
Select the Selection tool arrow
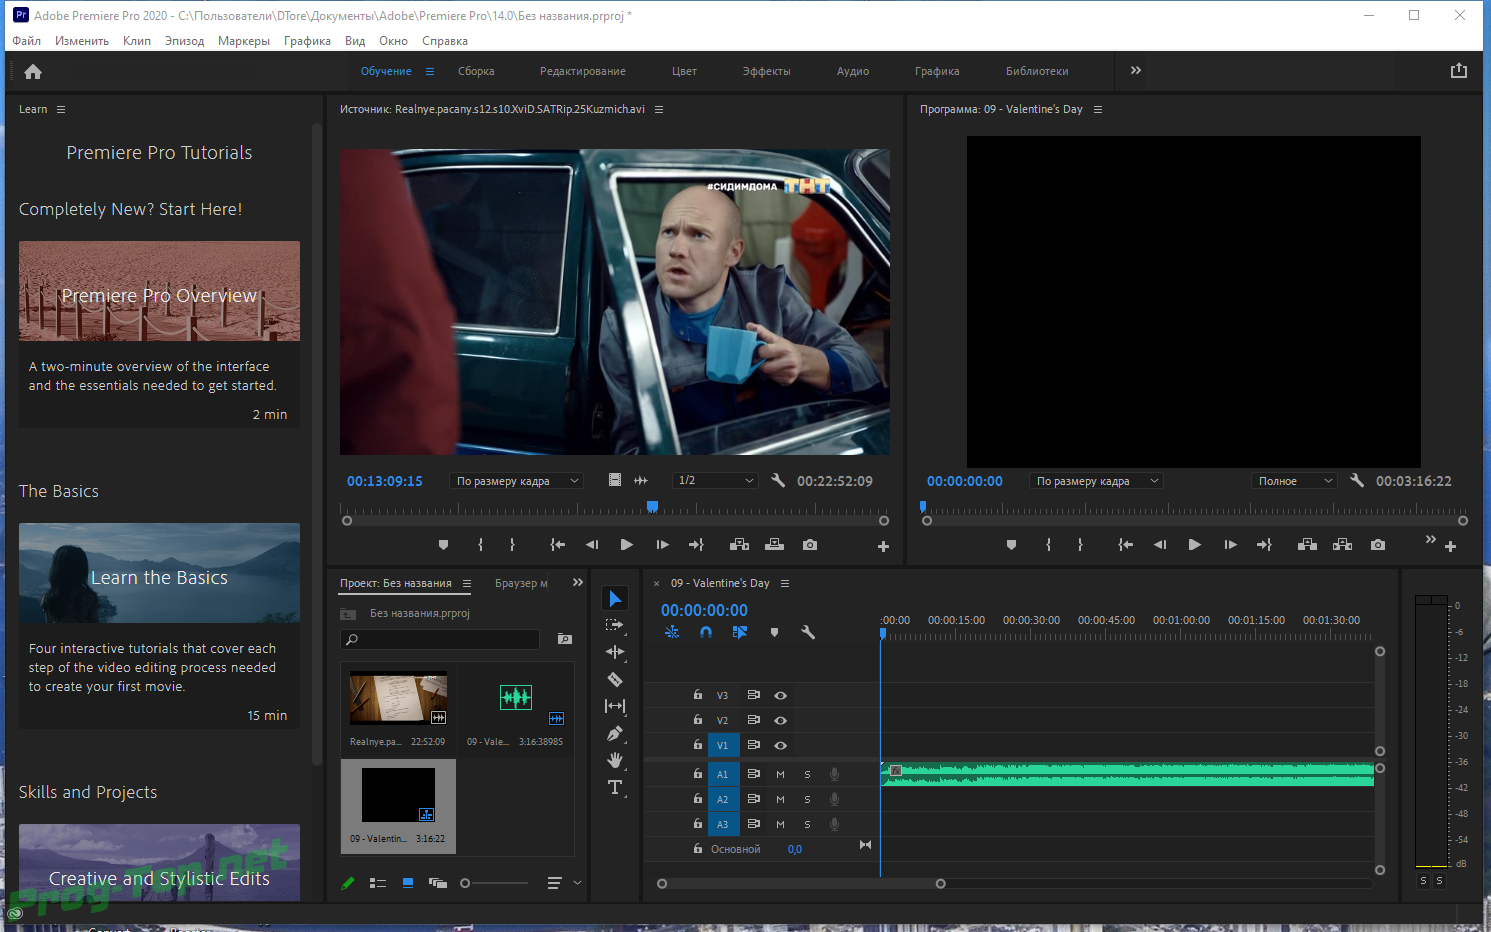click(615, 598)
